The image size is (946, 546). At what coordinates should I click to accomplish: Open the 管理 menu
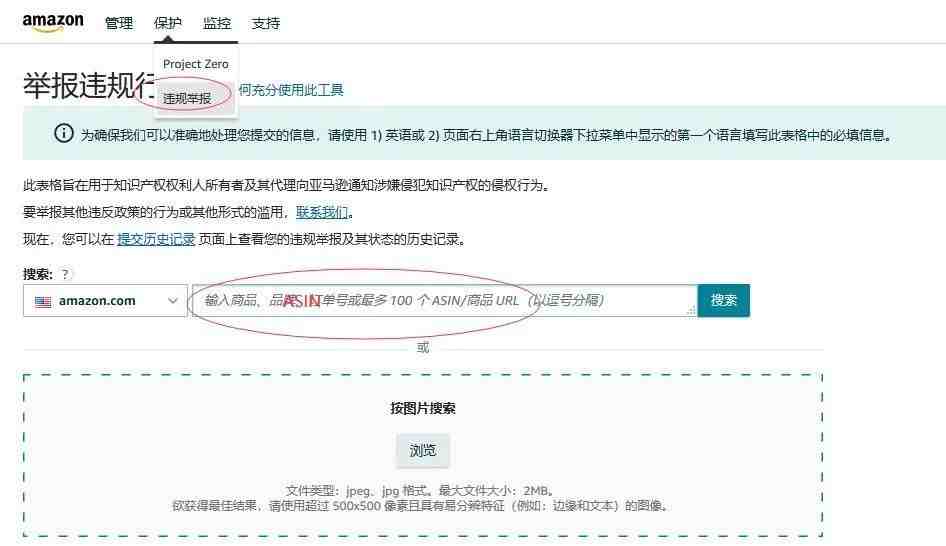118,23
